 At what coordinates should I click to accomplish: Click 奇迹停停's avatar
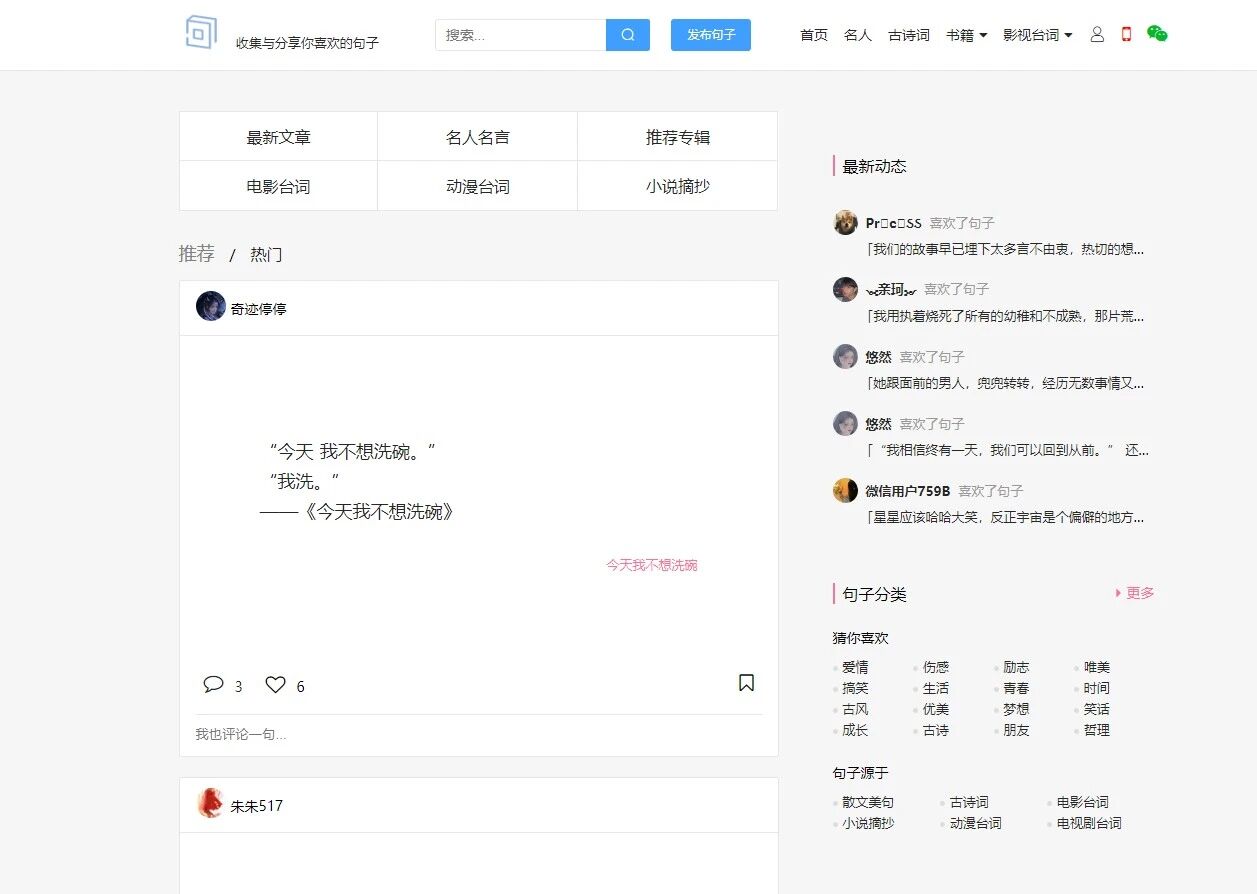(210, 308)
